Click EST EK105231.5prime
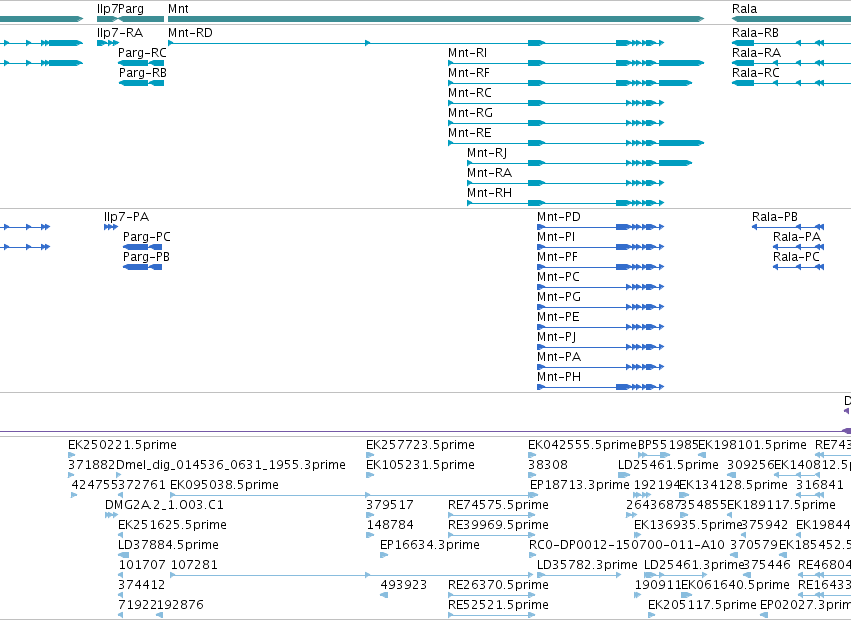This screenshot has height=620, width=851. click(421, 465)
